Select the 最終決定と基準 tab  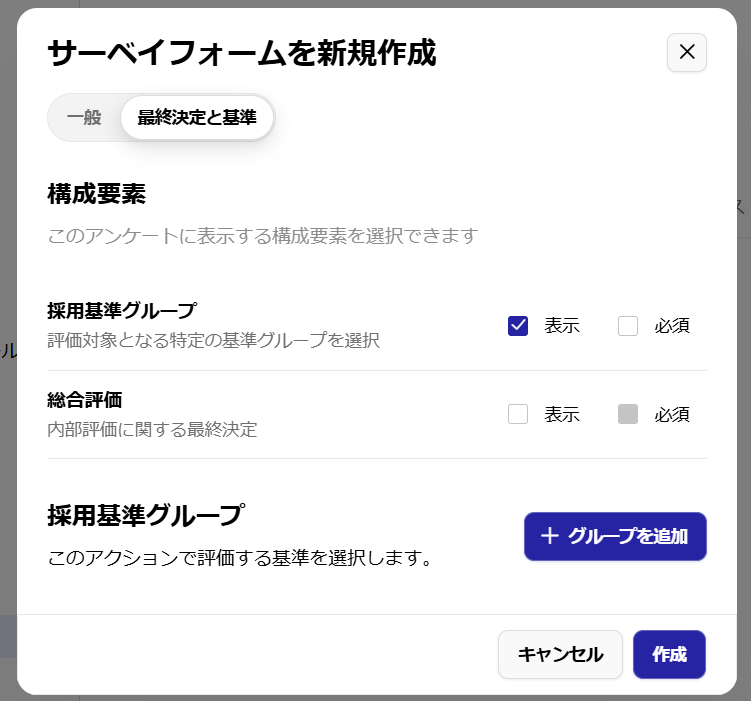(197, 117)
